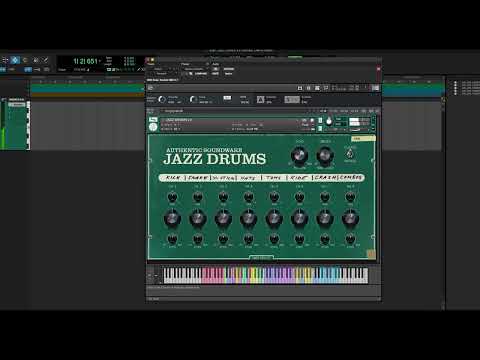Click the reference tone display in Kontakt master bar
This screenshot has height=360, width=480.
[x=292, y=99]
